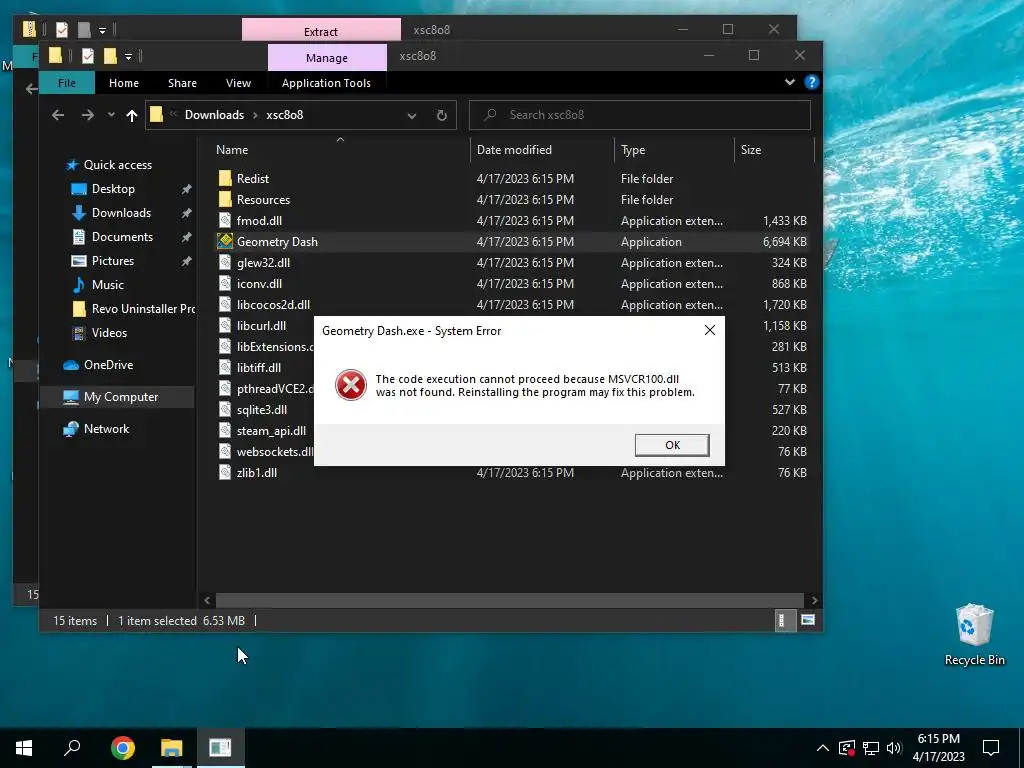Select the libcurl.dll file
The image size is (1024, 768).
click(x=261, y=325)
